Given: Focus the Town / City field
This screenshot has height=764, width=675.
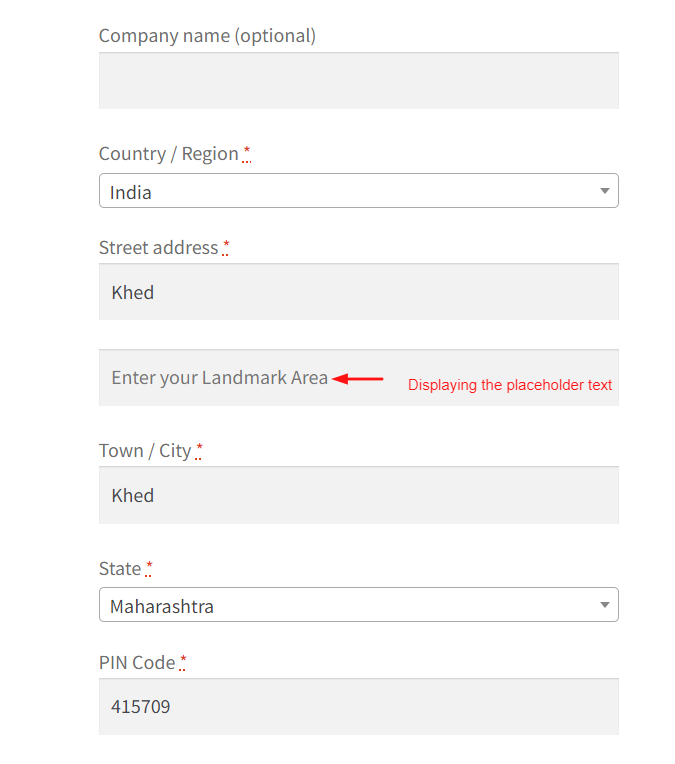Looking at the screenshot, I should (359, 495).
